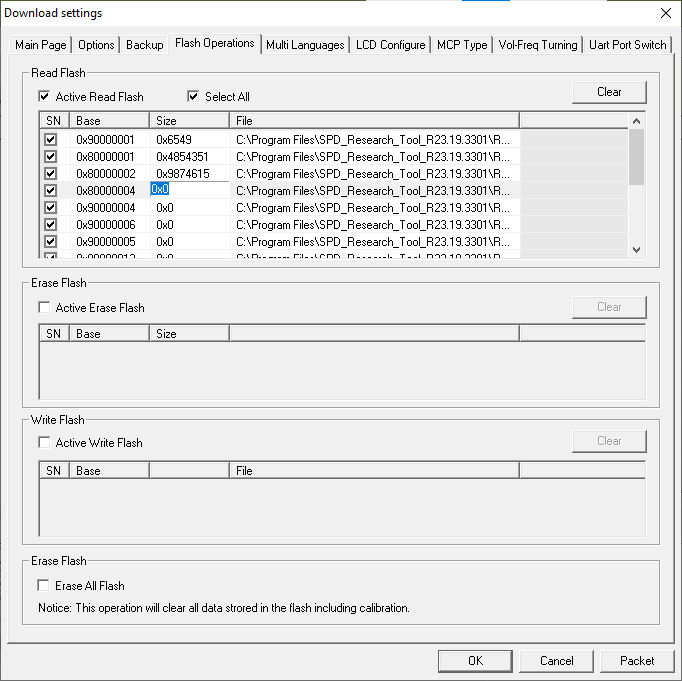Click the Packet button
The image size is (682, 681).
(x=637, y=661)
